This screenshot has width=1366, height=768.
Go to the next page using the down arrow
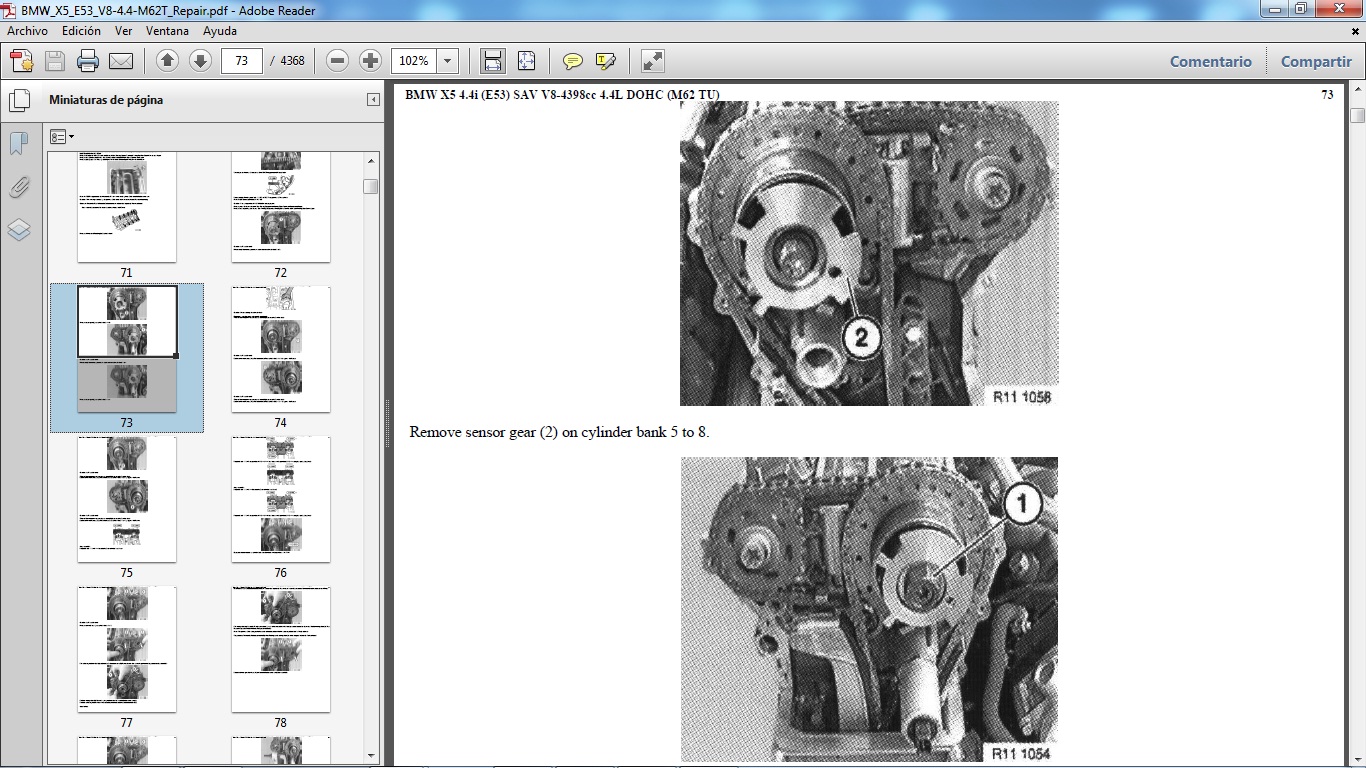point(200,61)
